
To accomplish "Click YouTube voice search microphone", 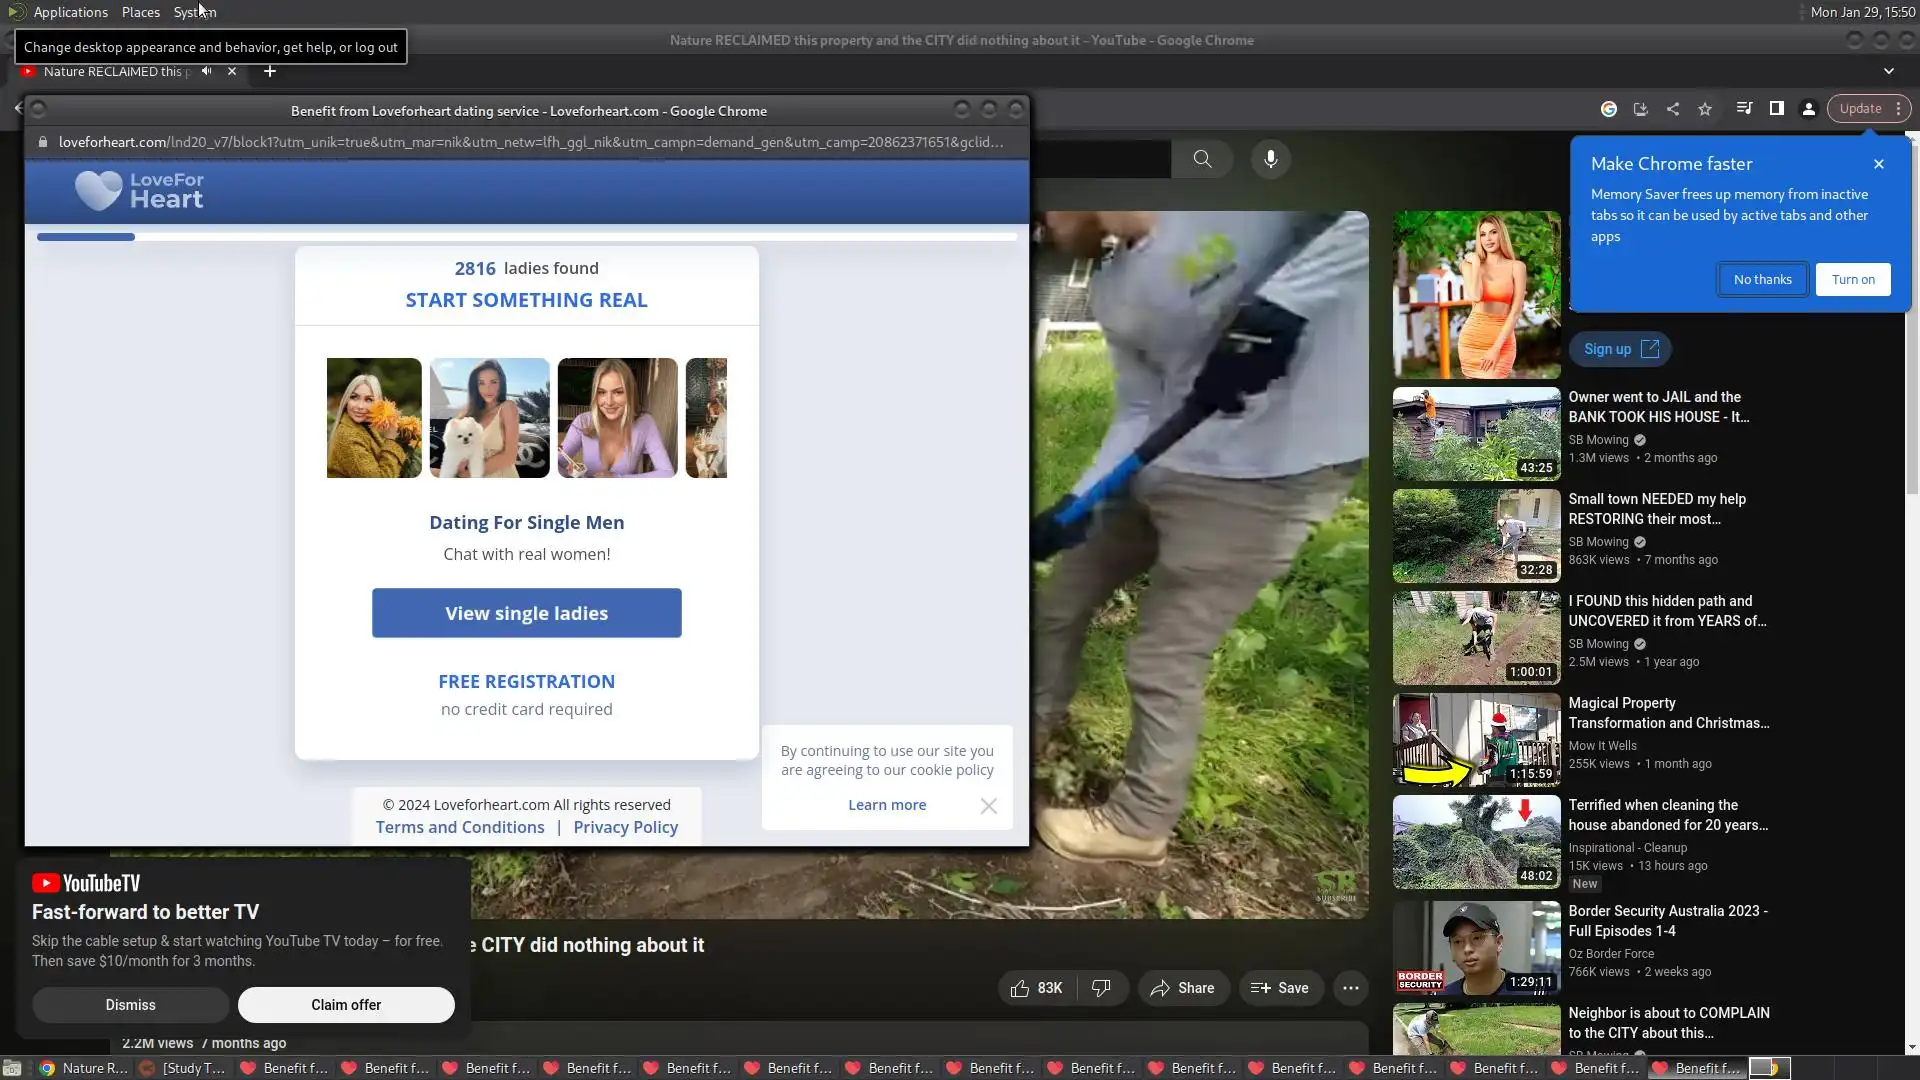I will (1270, 159).
